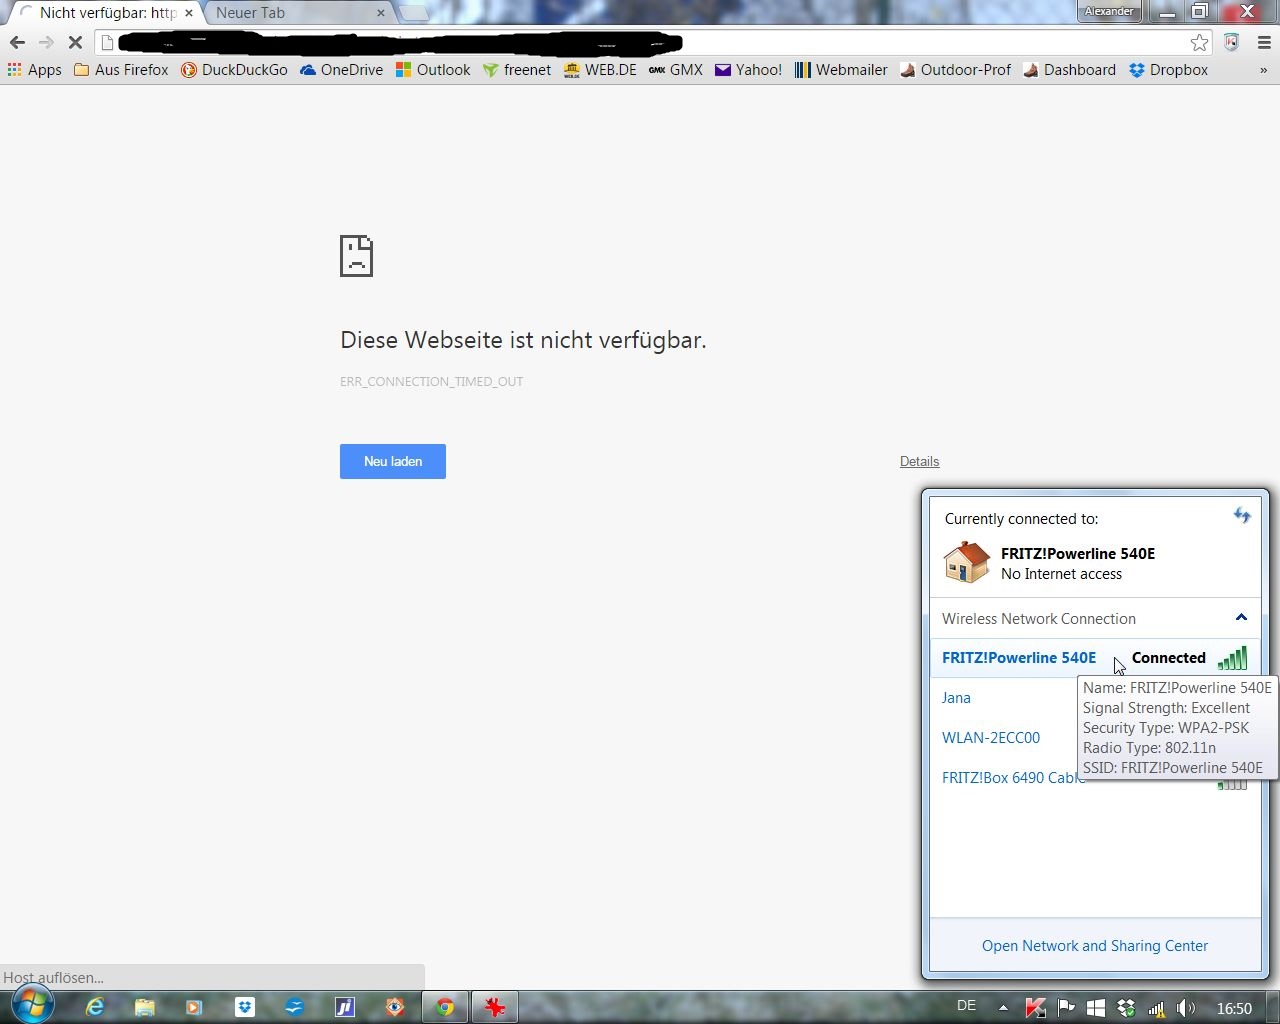The image size is (1280, 1024).
Task: Click the volume speaker tray icon
Action: (1186, 1008)
